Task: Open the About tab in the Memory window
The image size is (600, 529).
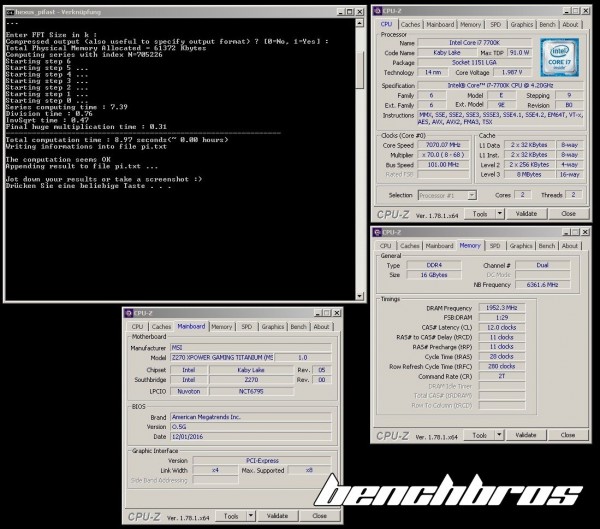Action: (x=569, y=246)
